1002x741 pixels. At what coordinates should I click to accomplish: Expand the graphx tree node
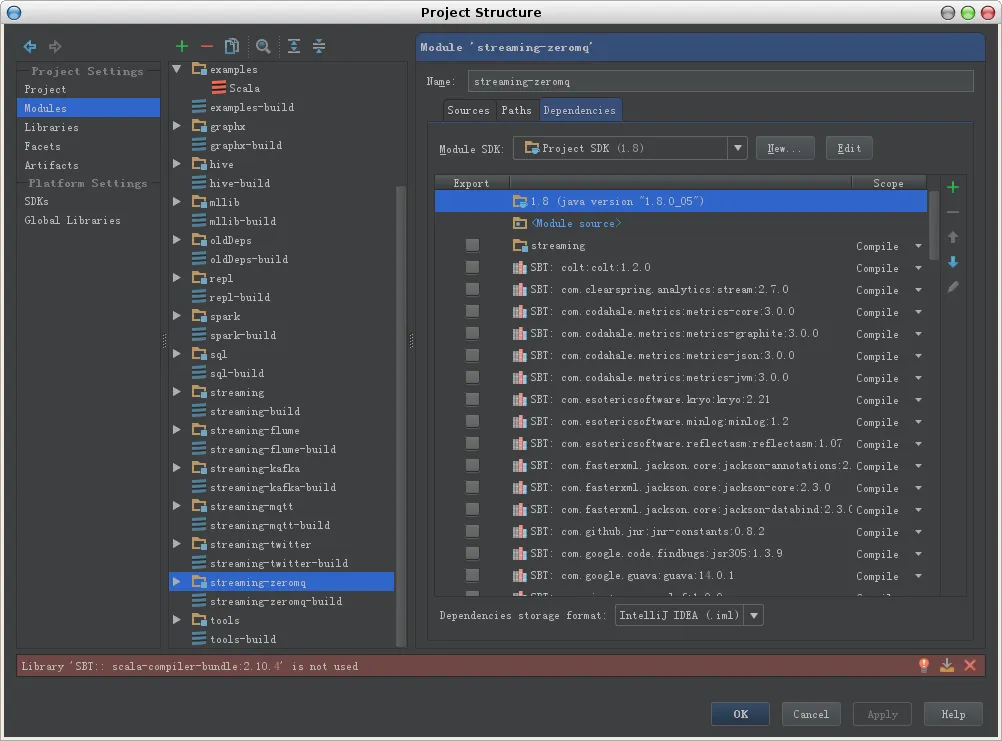pyautogui.click(x=177, y=126)
